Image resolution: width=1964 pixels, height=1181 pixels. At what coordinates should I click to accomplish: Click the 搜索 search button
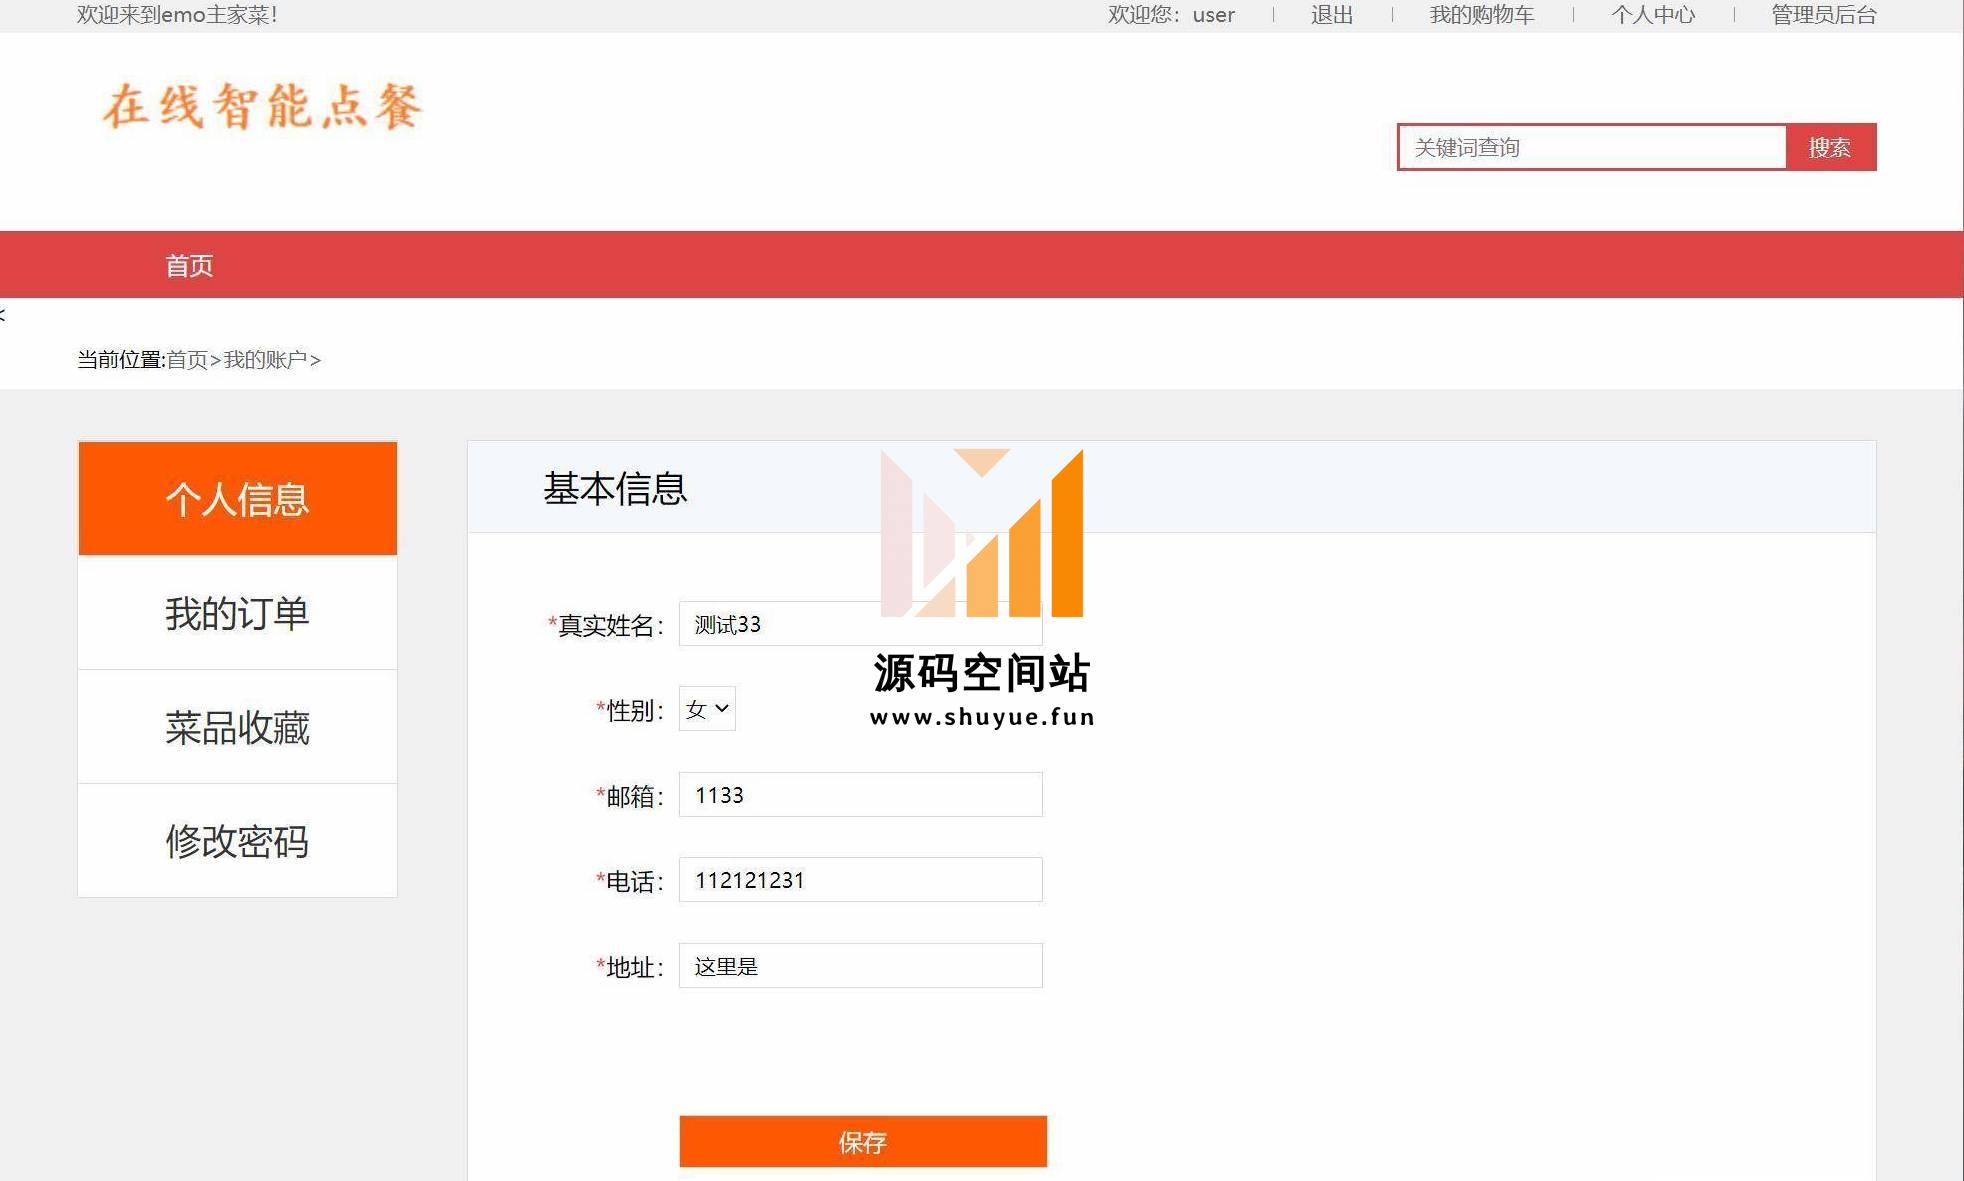click(x=1830, y=147)
